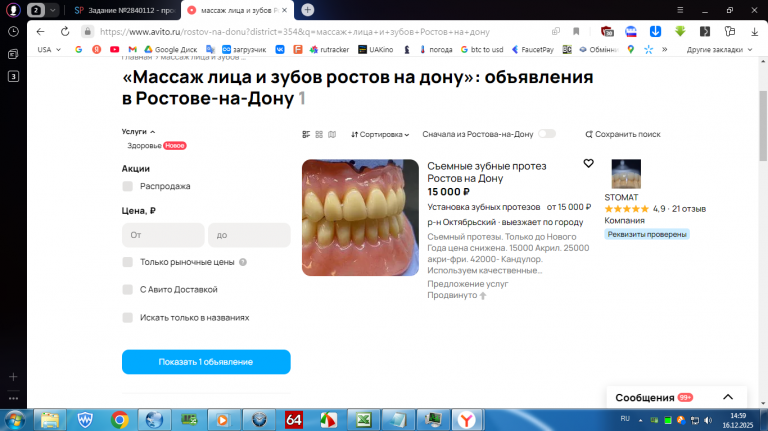Open the Google bookmark
The height and width of the screenshot is (431, 768).
(x=78, y=49)
